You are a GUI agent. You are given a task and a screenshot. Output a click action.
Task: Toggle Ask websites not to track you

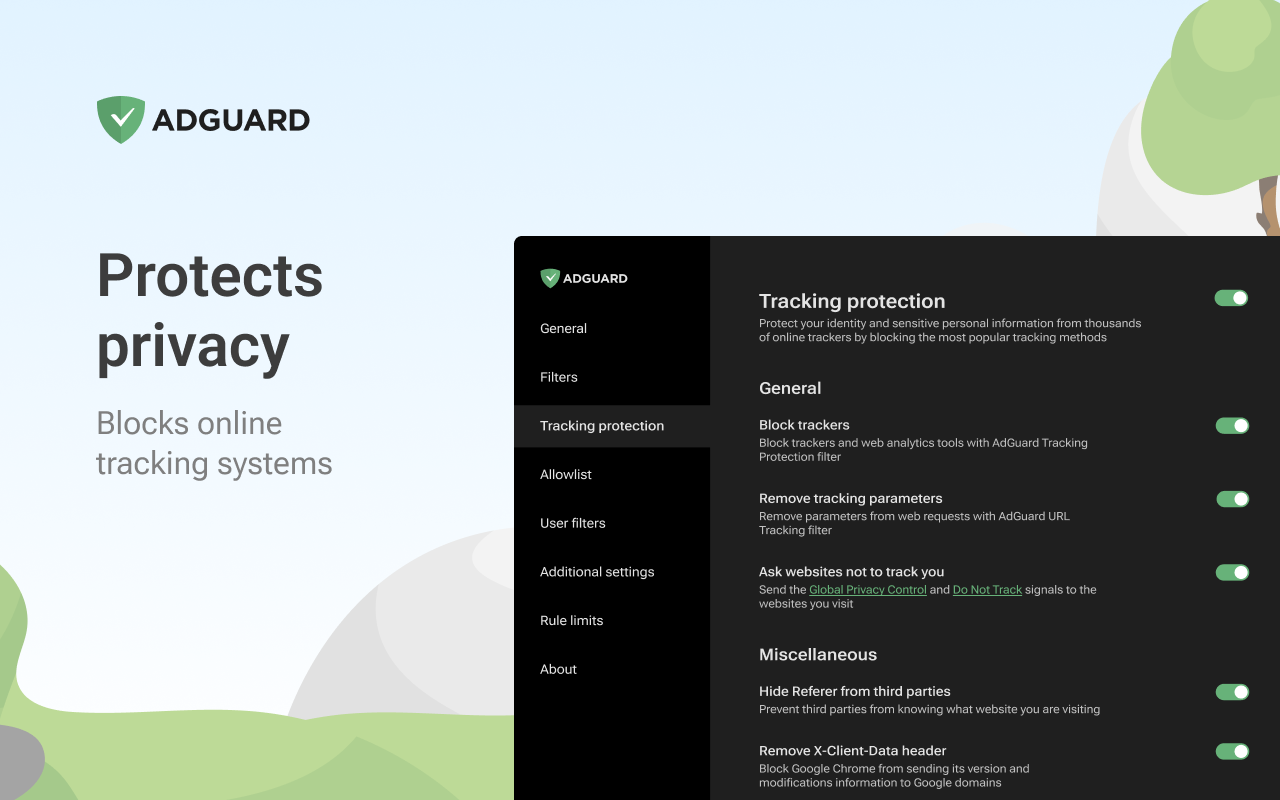pyautogui.click(x=1232, y=573)
